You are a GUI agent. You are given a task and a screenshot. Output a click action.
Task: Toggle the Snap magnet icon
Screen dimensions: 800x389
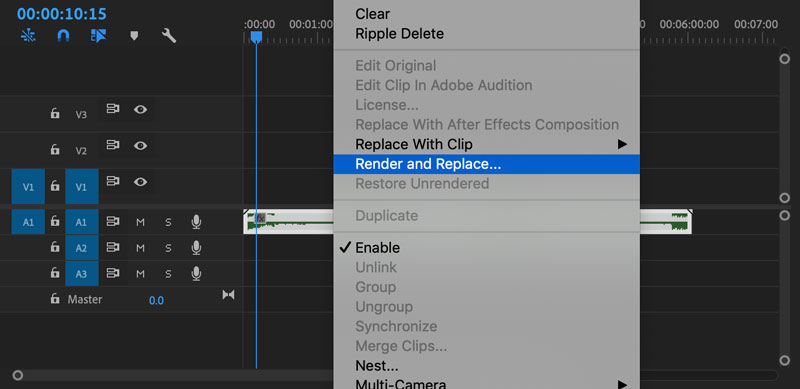(63, 36)
